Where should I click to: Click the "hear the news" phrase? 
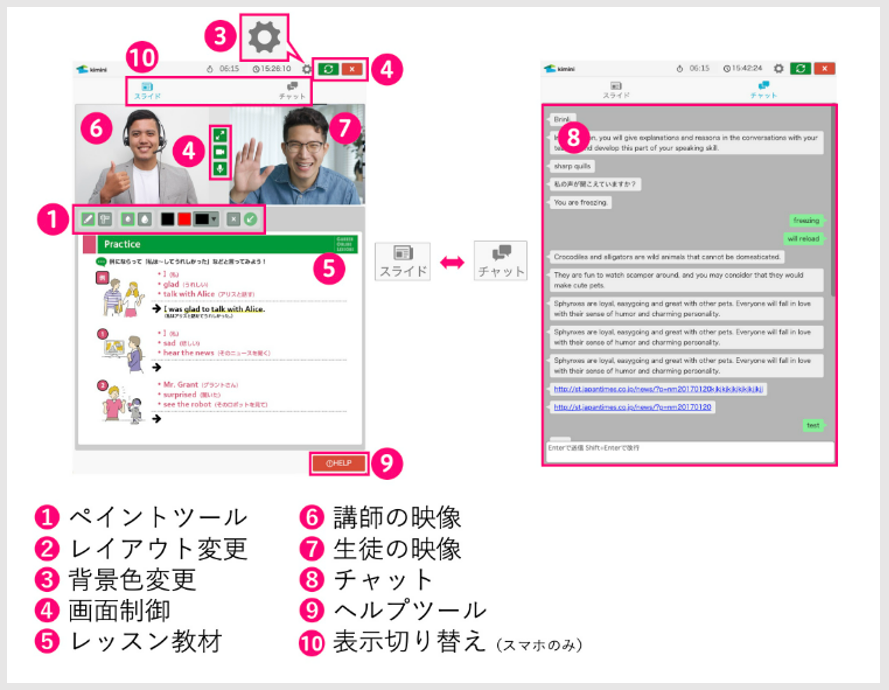(x=189, y=353)
